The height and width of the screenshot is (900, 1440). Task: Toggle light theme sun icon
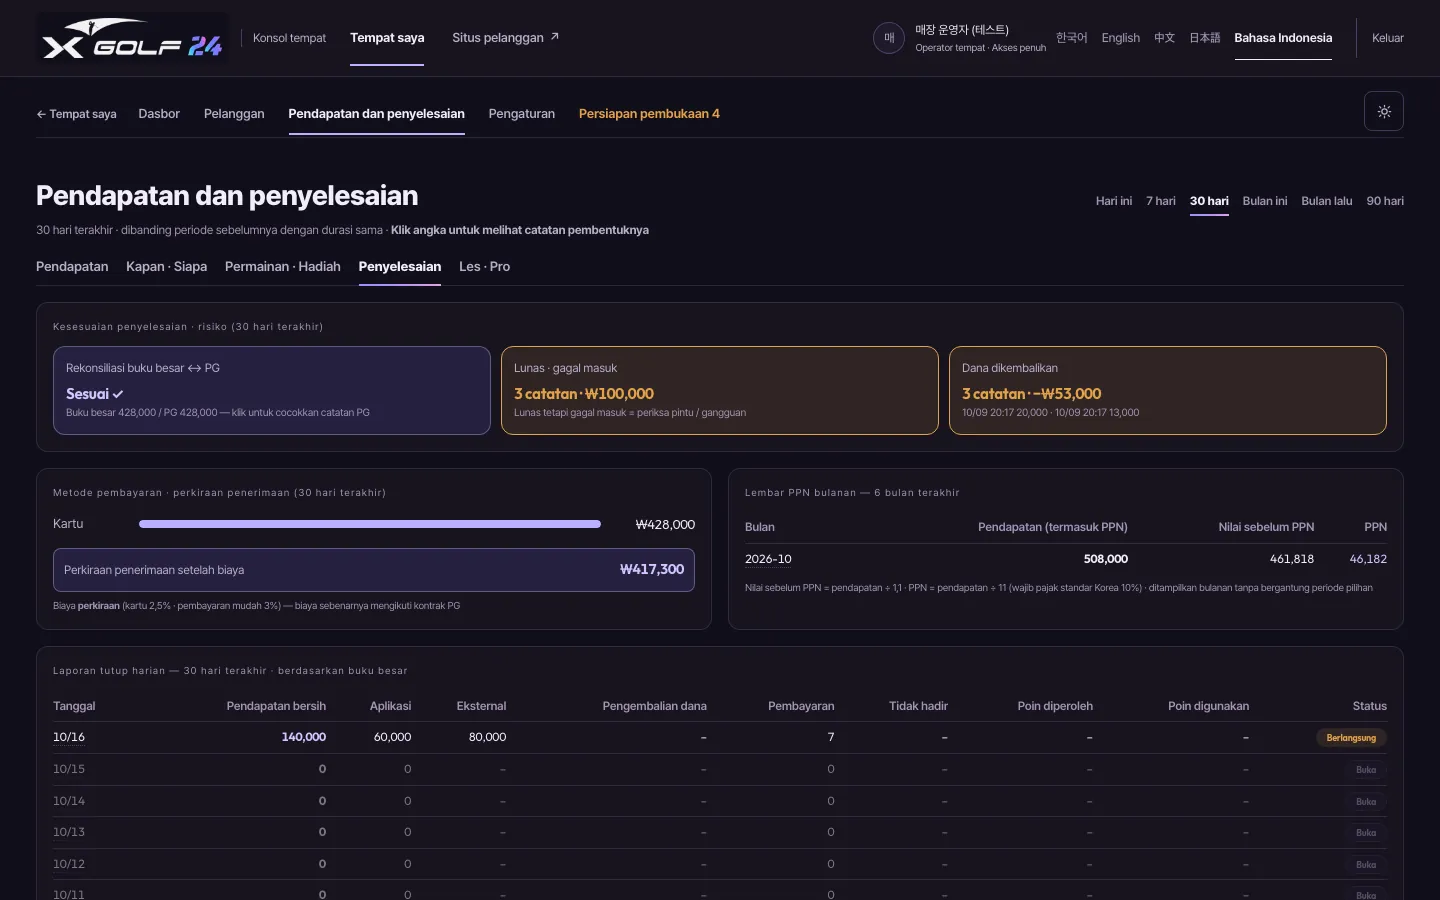(x=1384, y=111)
